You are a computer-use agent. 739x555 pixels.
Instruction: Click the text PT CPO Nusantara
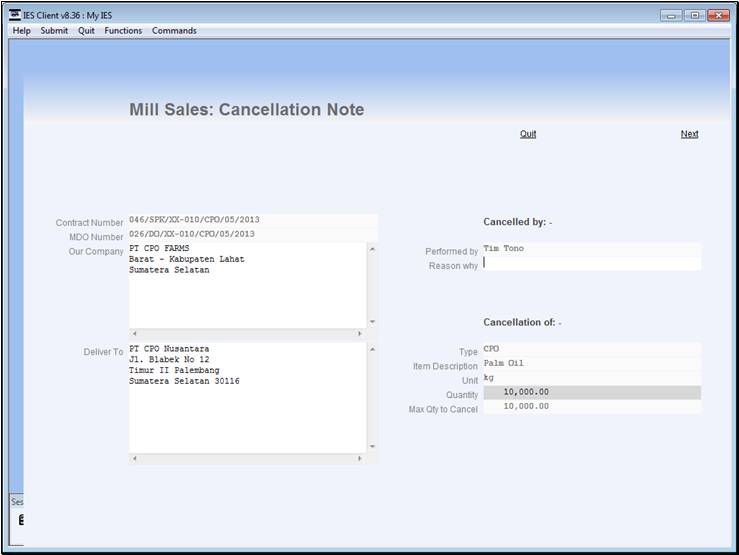tap(169, 349)
